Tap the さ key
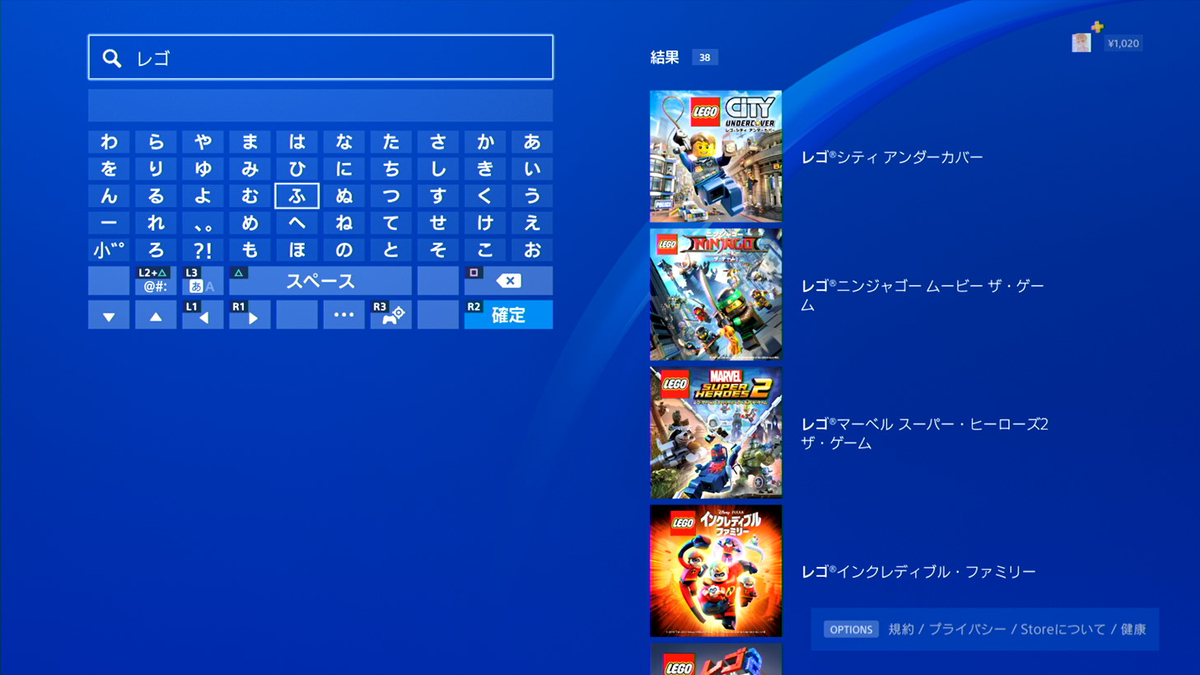 pyautogui.click(x=438, y=142)
